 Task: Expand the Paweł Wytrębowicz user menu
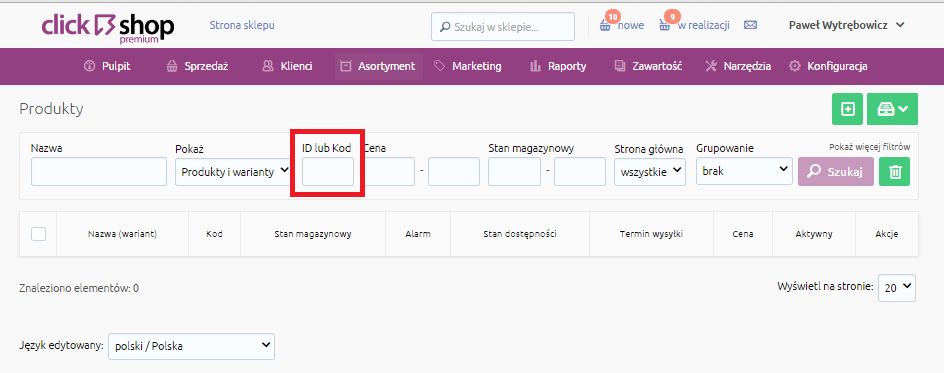(846, 25)
